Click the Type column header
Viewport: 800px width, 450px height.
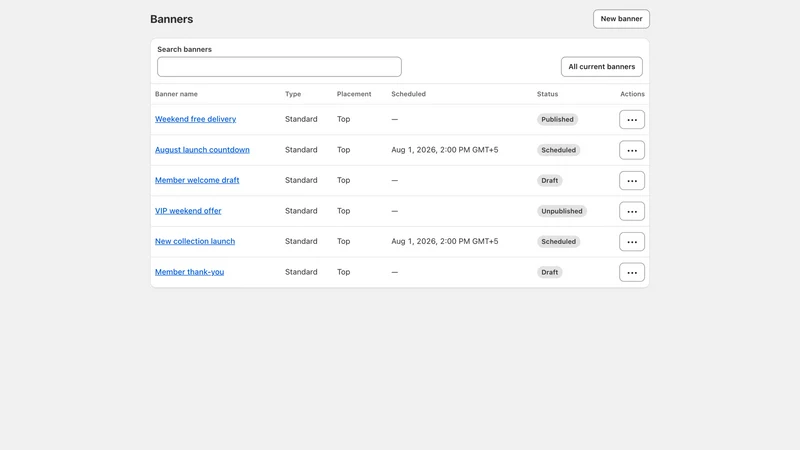pyautogui.click(x=293, y=94)
